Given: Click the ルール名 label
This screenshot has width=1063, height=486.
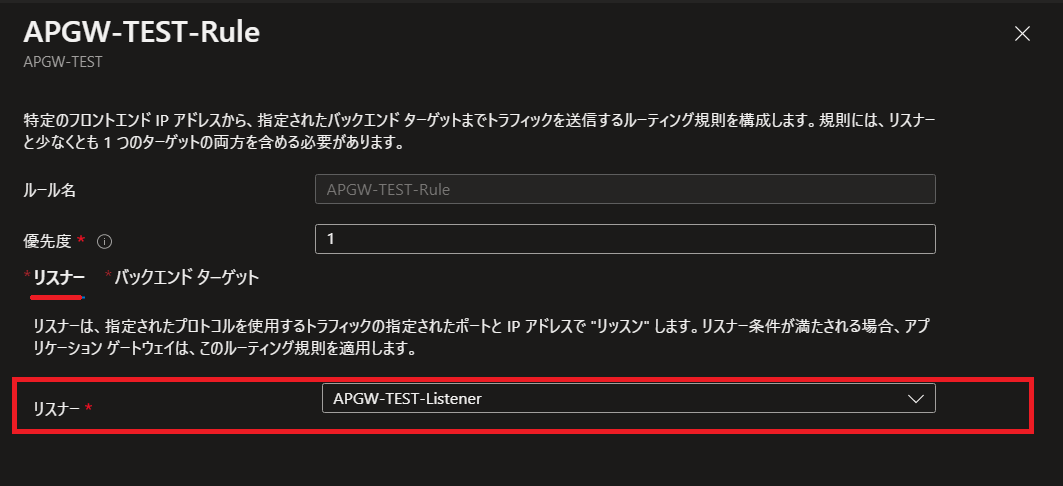Looking at the screenshot, I should point(49,190).
